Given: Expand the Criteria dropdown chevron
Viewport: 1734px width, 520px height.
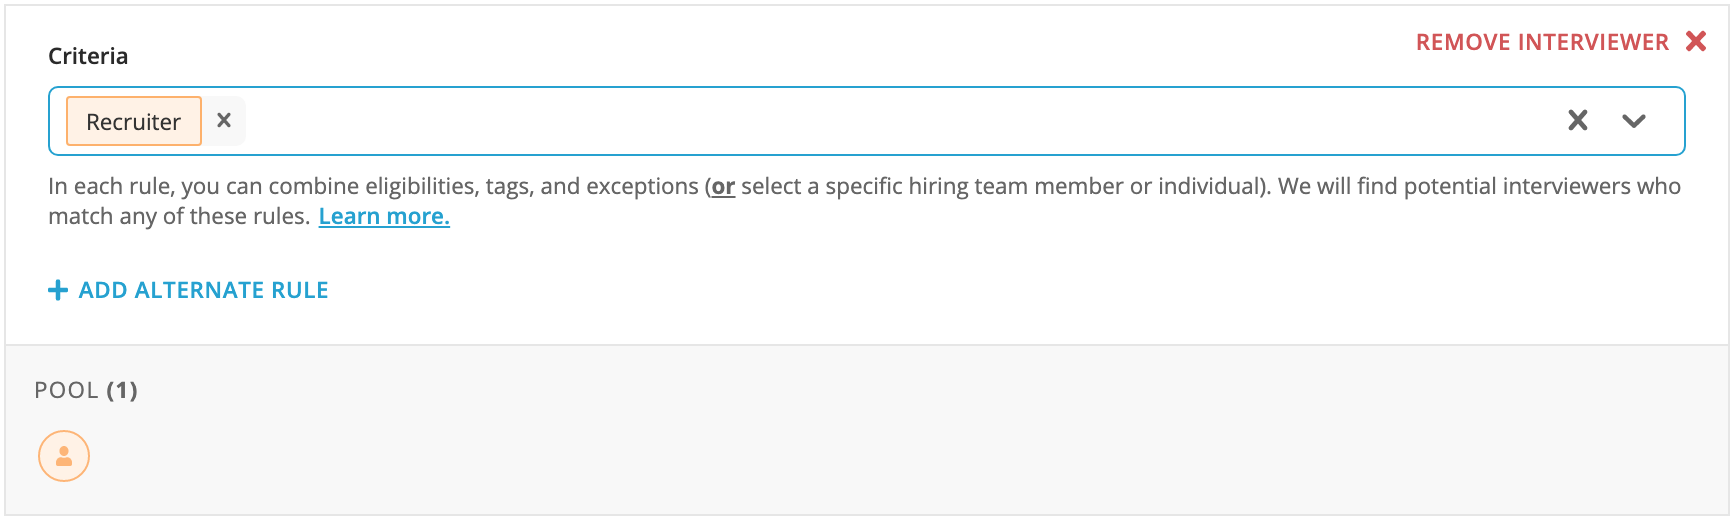Looking at the screenshot, I should tap(1633, 121).
